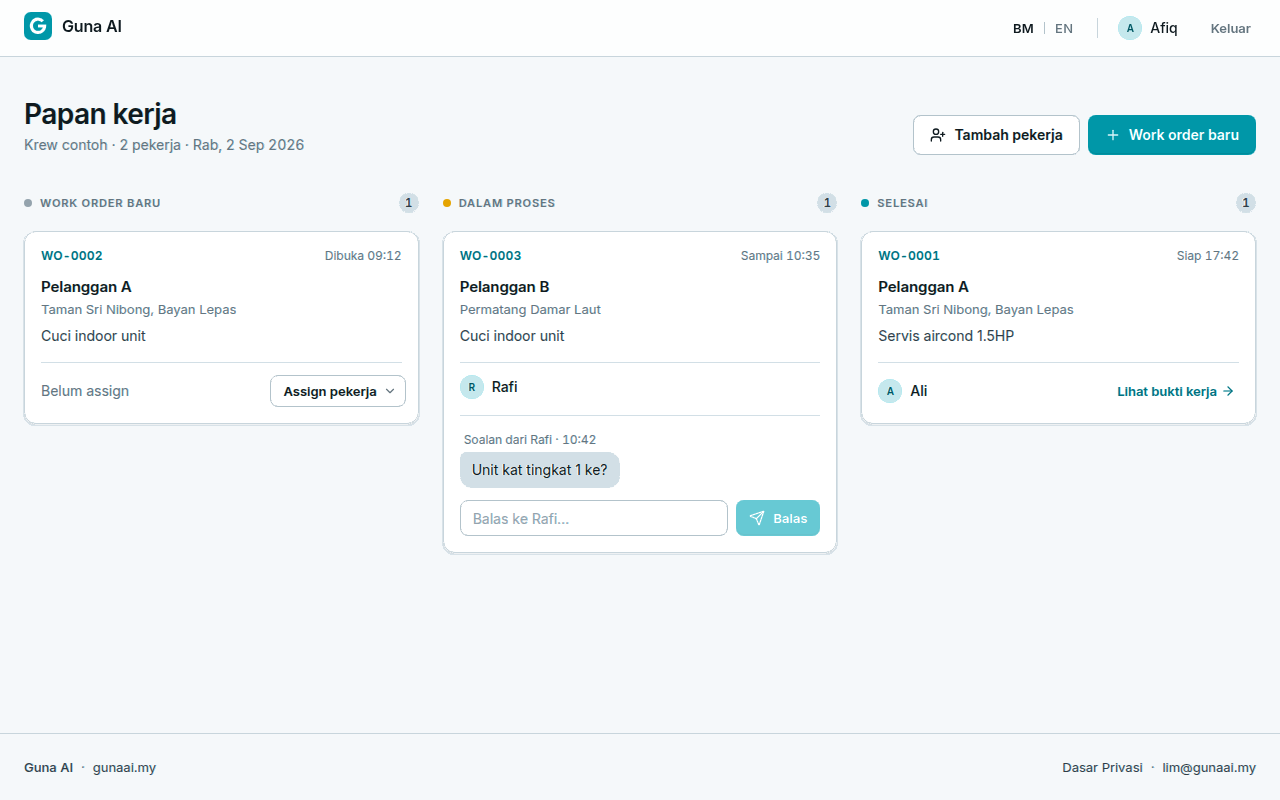Click Servis aircond 1.5HP job description

[946, 336]
